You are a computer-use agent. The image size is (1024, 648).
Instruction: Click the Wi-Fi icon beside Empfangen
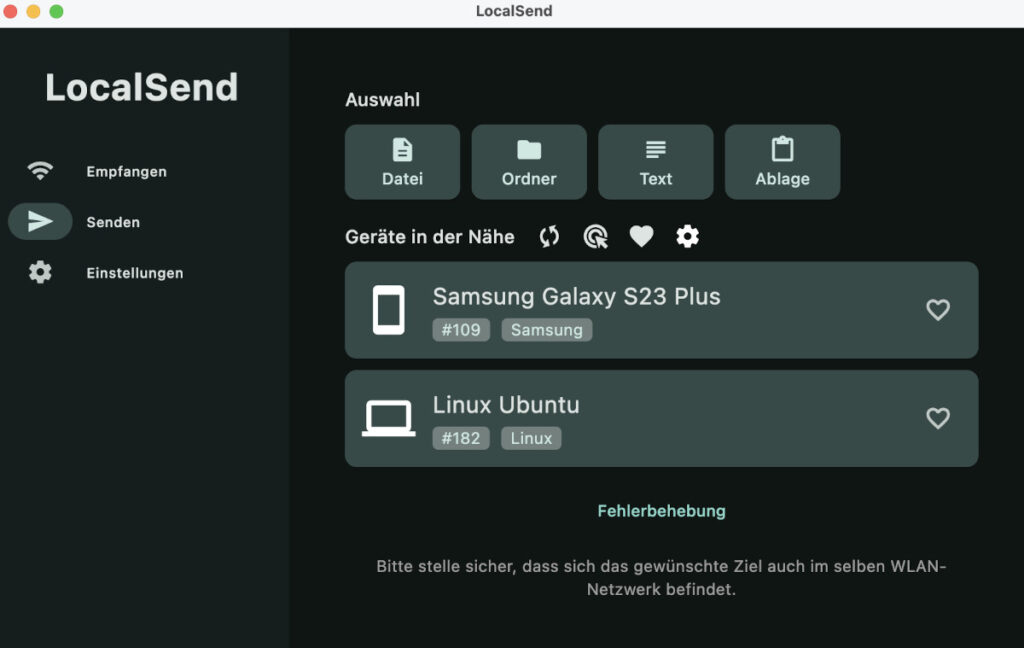[40, 171]
